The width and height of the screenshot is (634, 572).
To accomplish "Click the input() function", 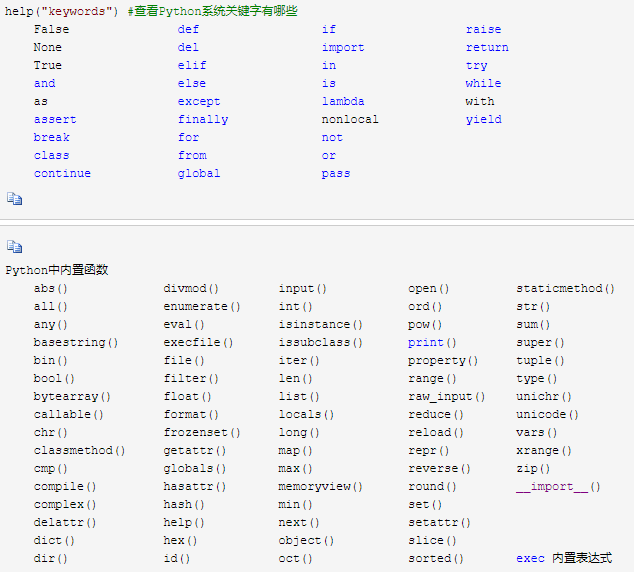I will 302,288.
